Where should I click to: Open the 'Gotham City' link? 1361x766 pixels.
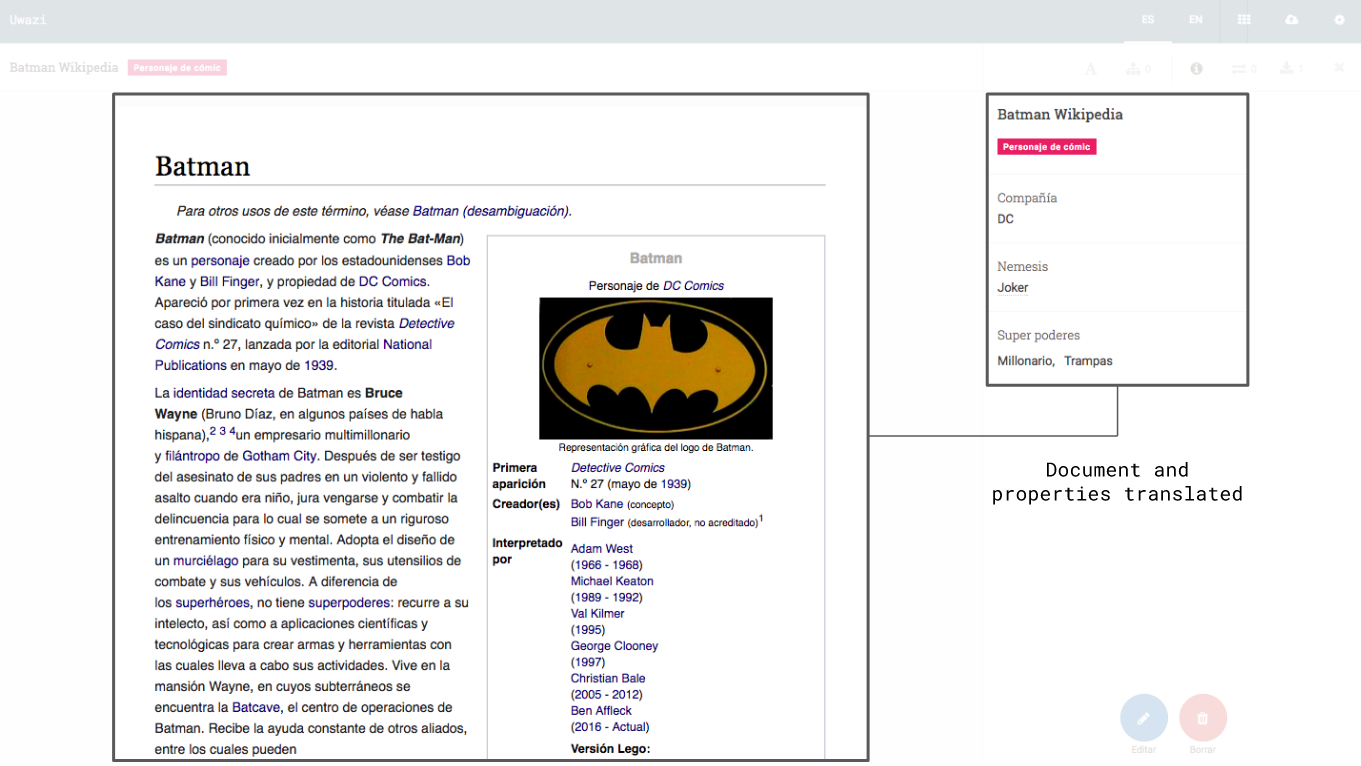pyautogui.click(x=279, y=456)
